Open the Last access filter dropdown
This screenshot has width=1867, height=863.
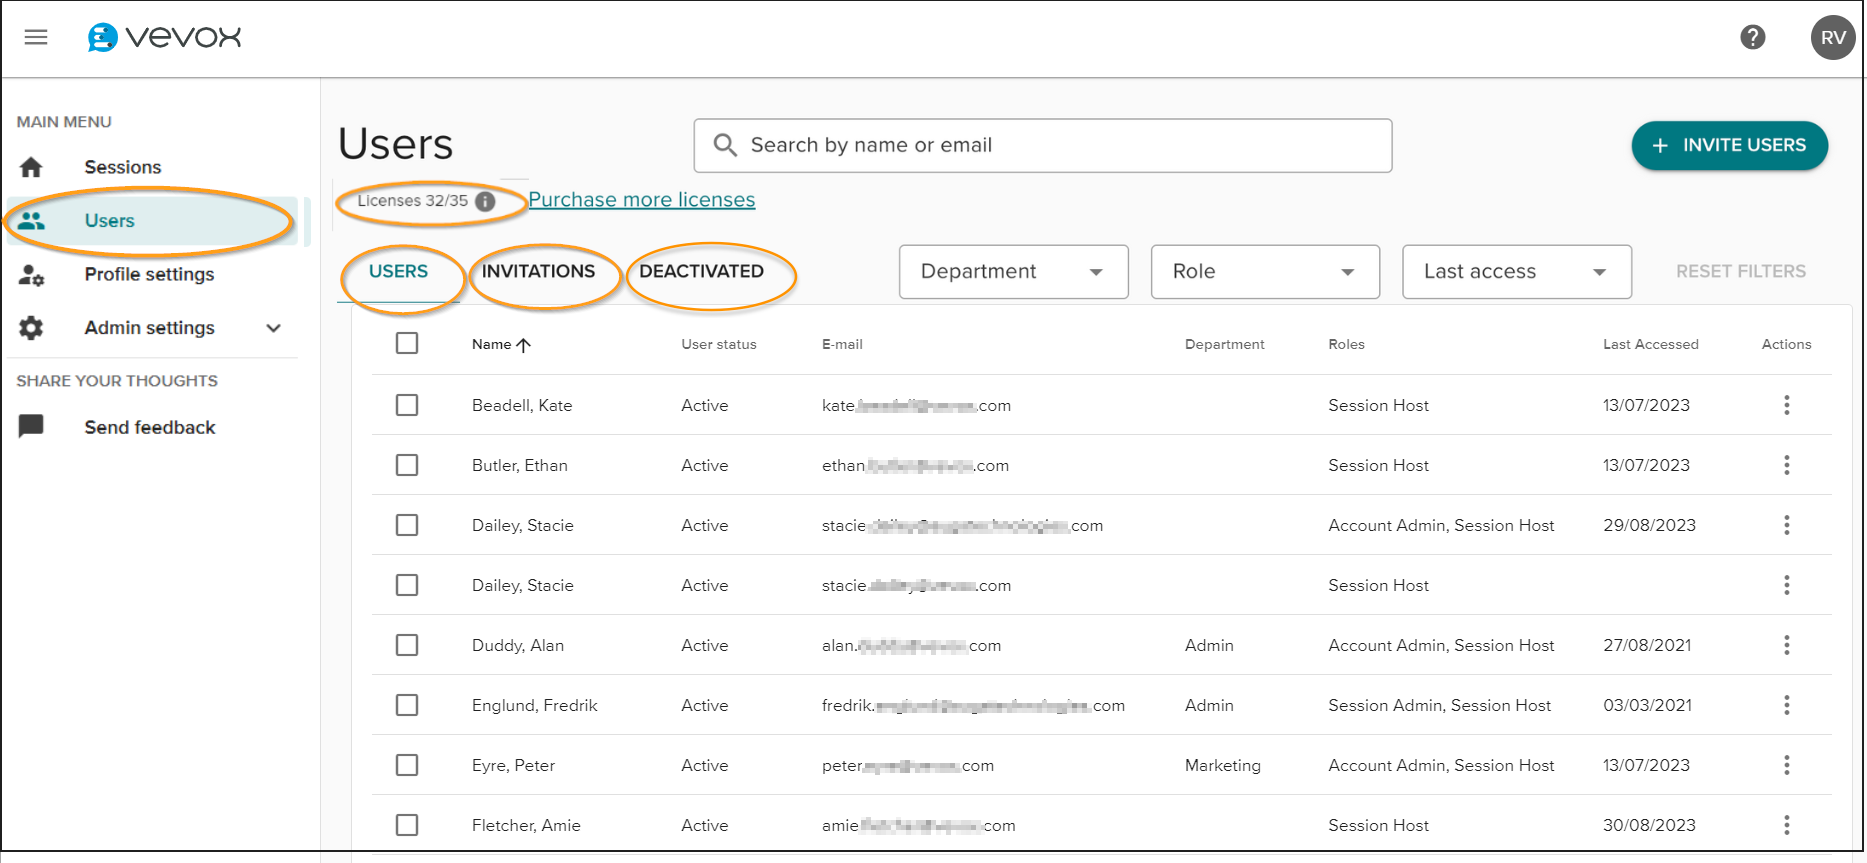pyautogui.click(x=1517, y=272)
